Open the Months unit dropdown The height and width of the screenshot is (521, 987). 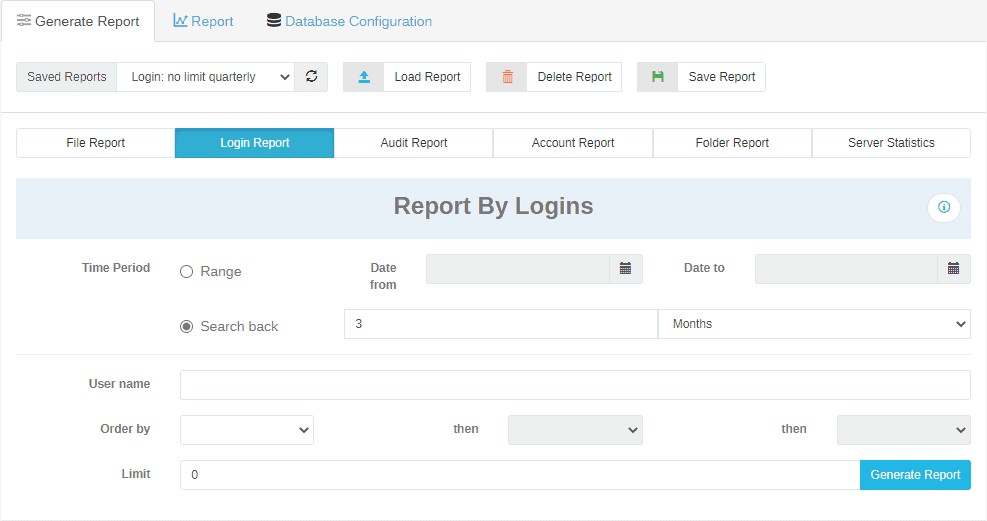[x=814, y=324]
